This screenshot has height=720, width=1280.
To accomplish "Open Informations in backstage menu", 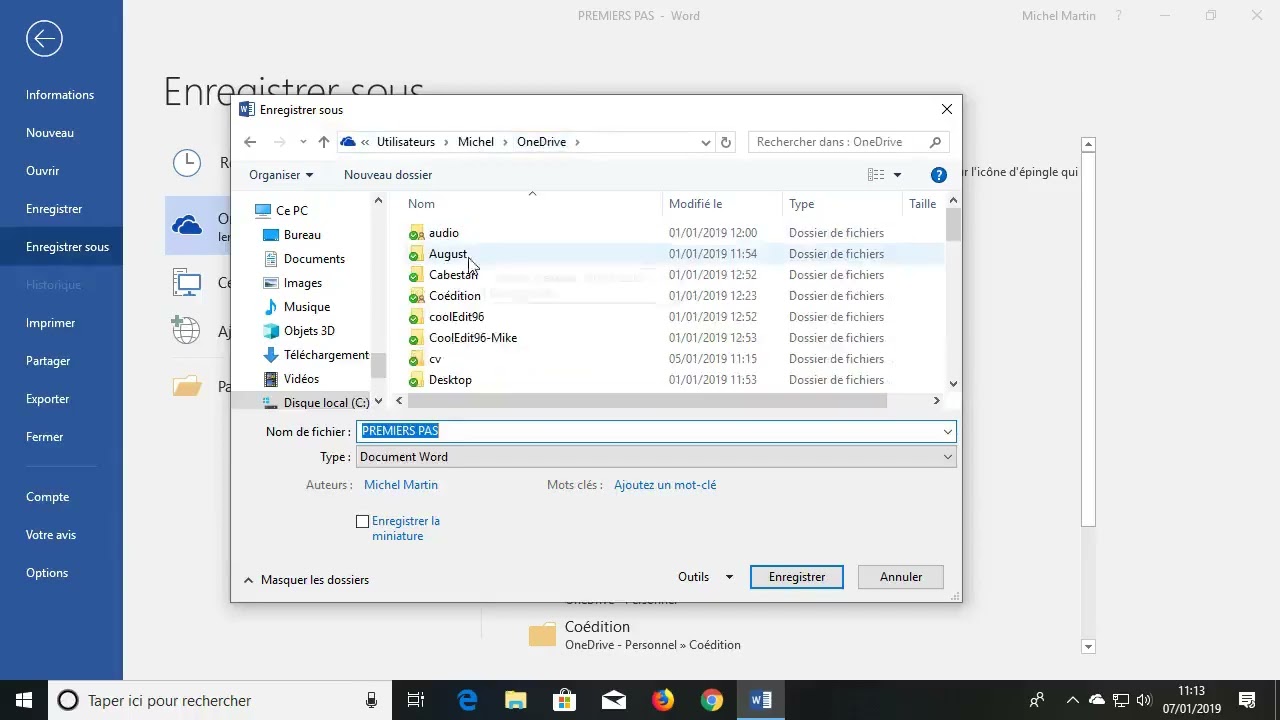I will click(60, 95).
